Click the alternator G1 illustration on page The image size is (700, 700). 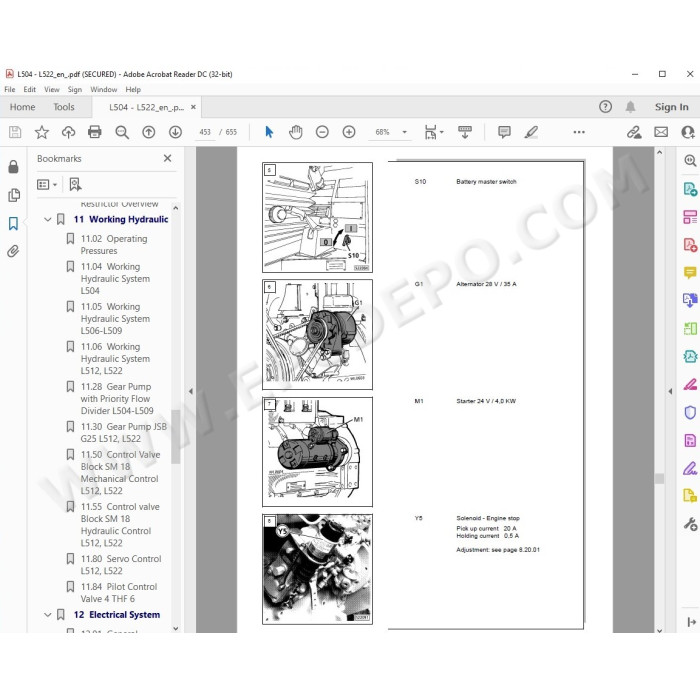point(317,335)
